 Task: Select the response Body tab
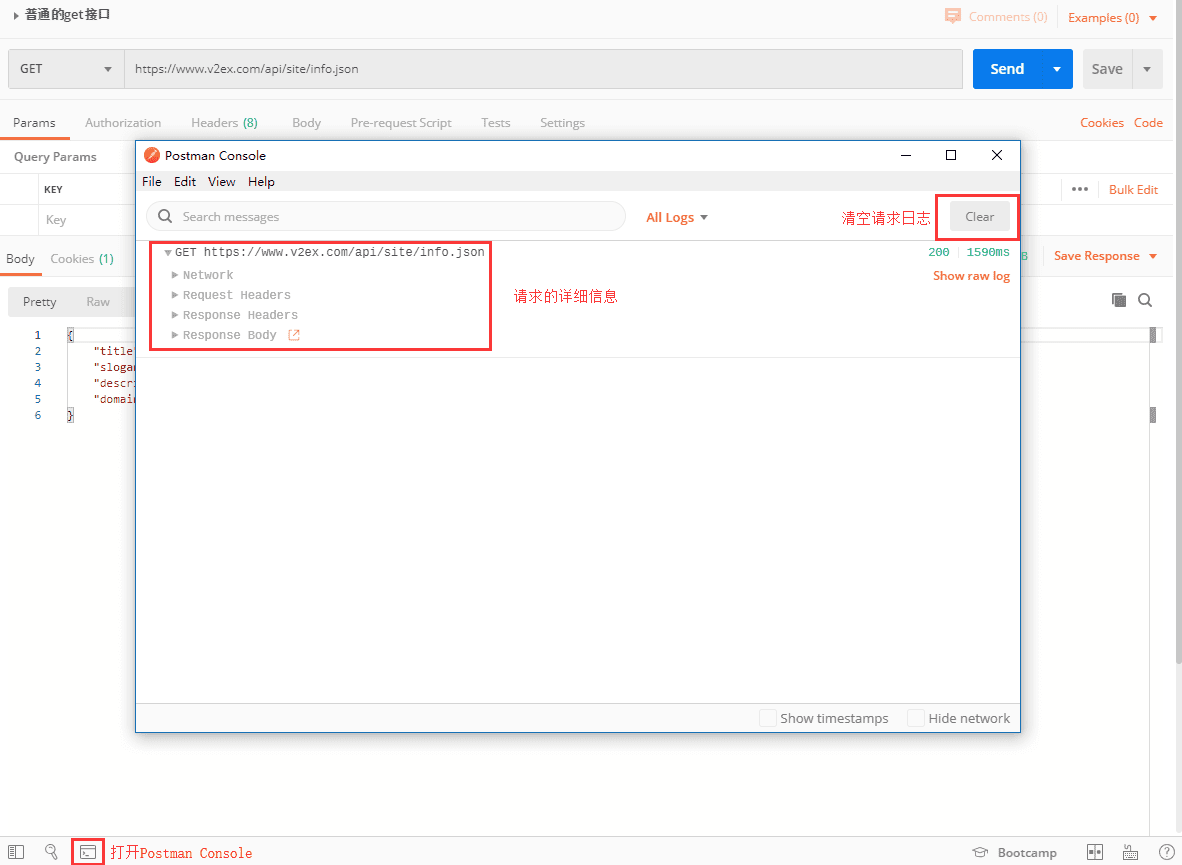point(20,259)
